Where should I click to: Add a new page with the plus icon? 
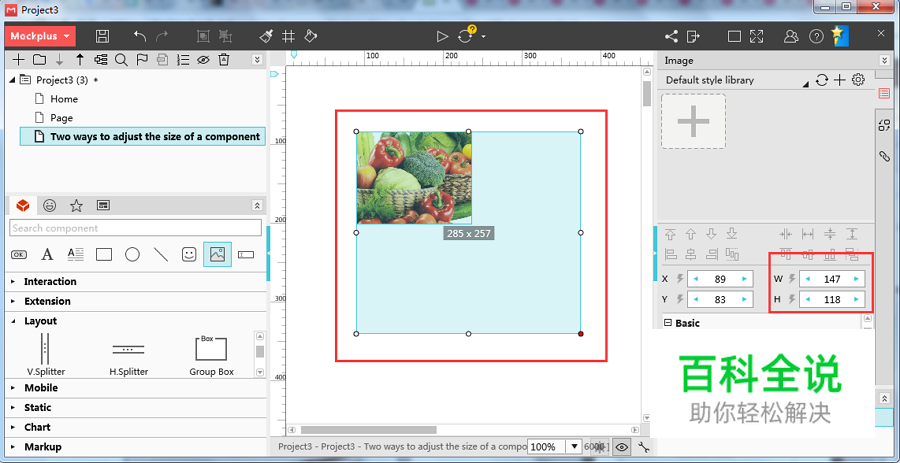(x=18, y=60)
